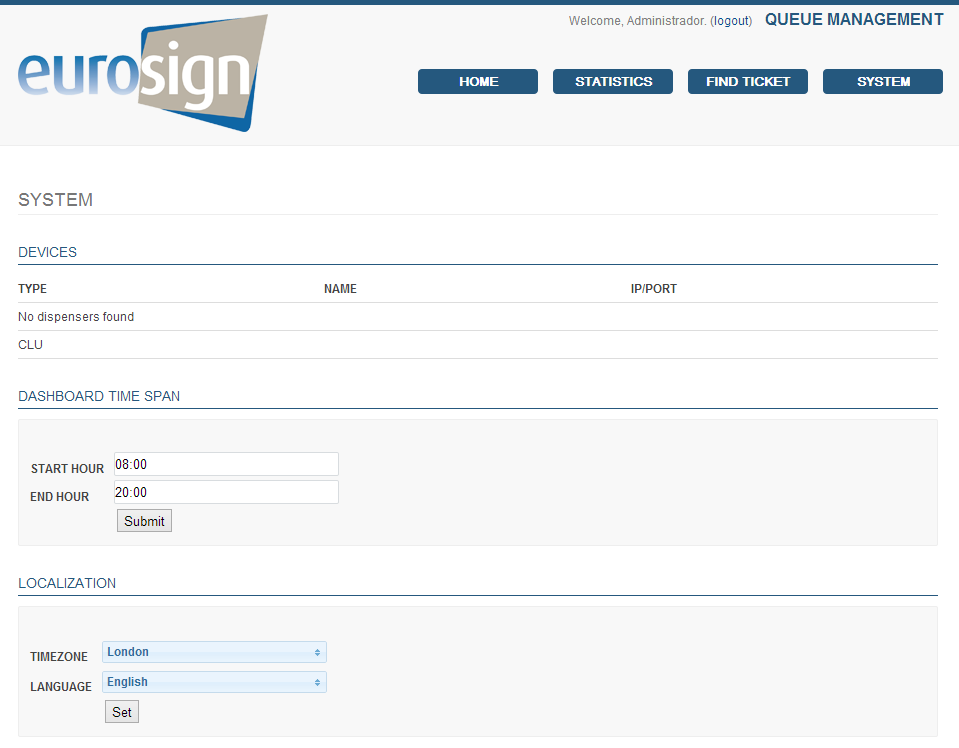Click the Start Hour input field
This screenshot has width=959, height=748.
tap(226, 464)
